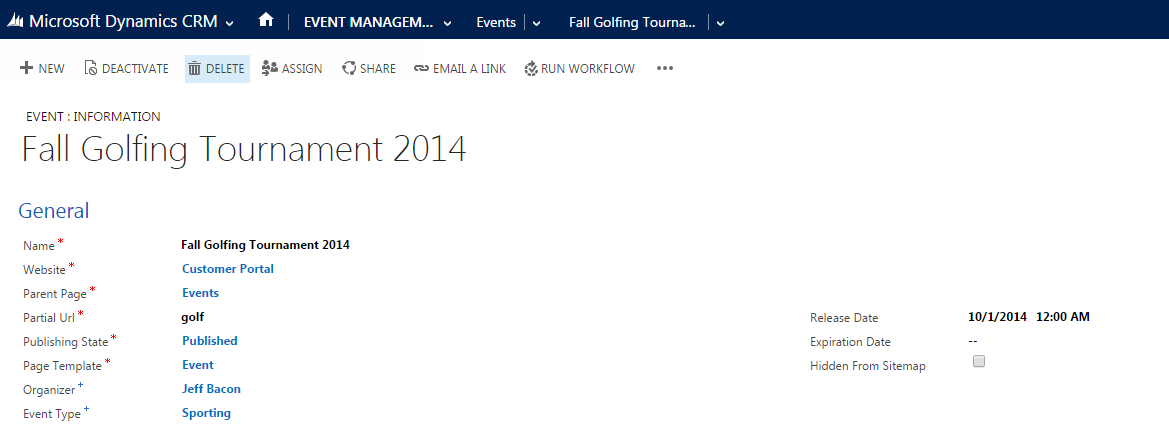Click the Share circular icon

tap(348, 69)
